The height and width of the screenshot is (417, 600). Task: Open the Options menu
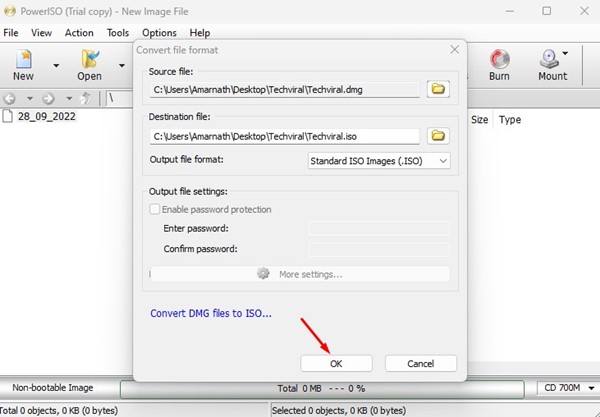159,33
